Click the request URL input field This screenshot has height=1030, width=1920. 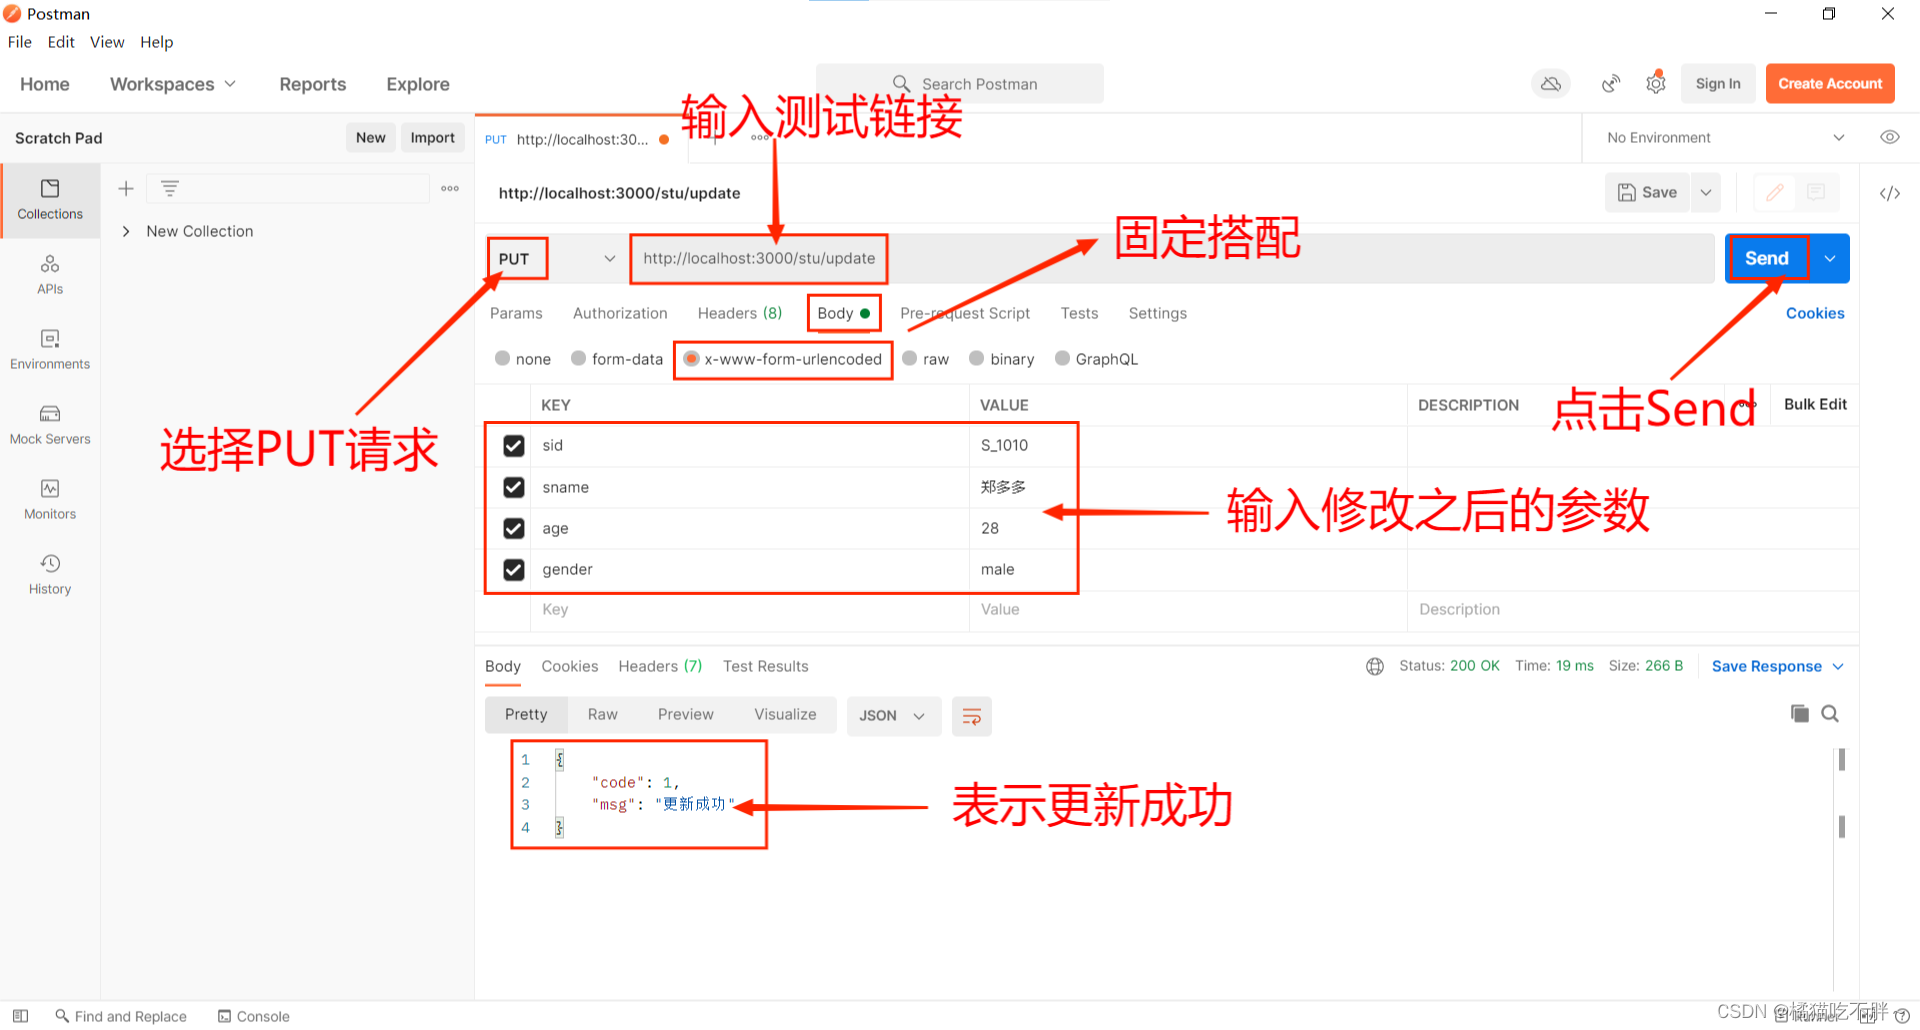coord(1172,258)
